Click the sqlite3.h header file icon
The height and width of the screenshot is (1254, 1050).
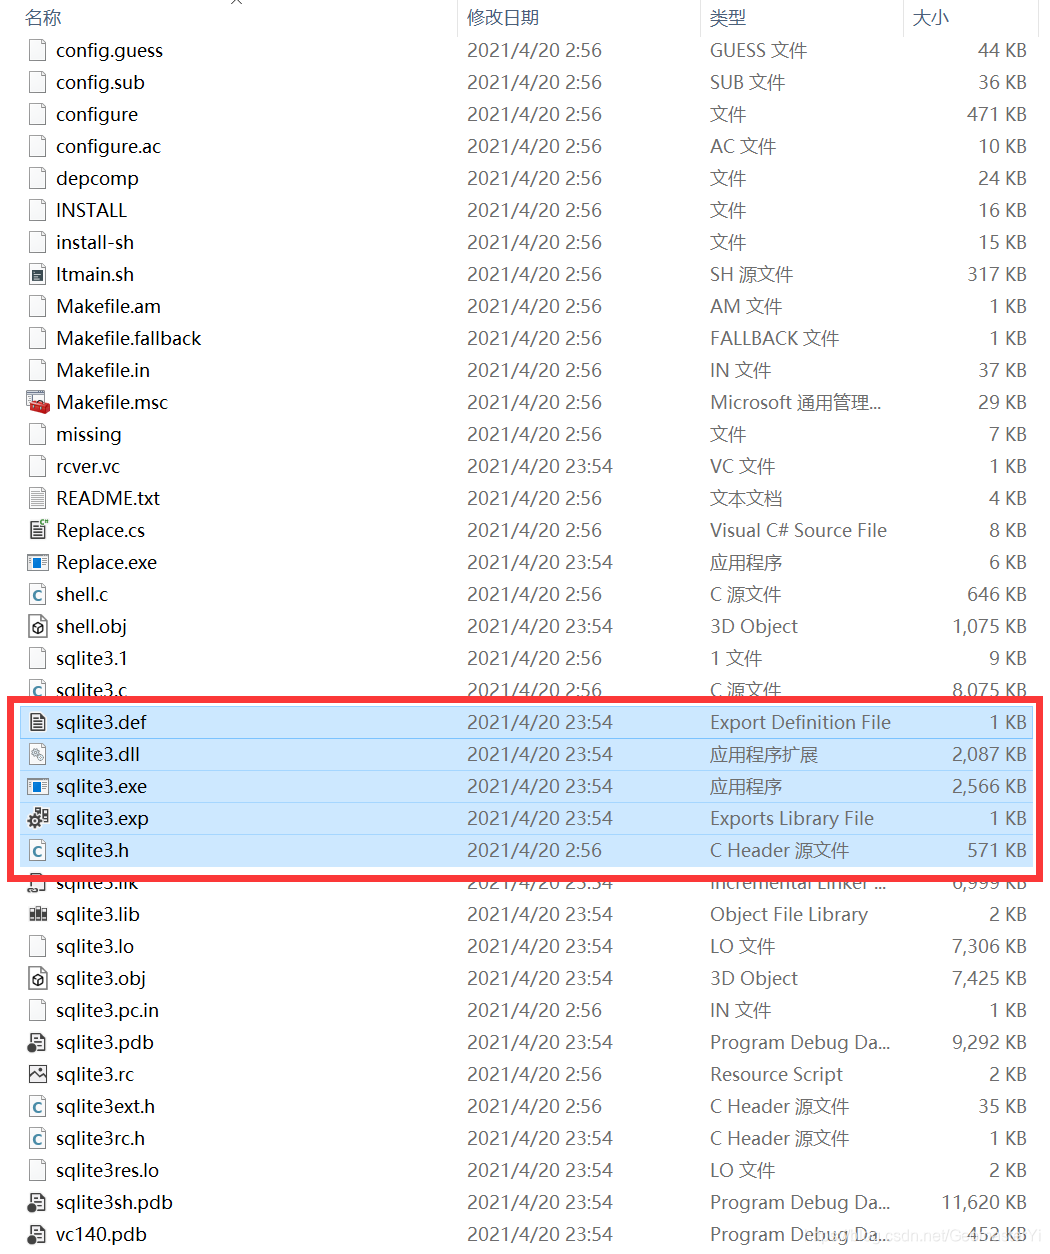coord(38,850)
